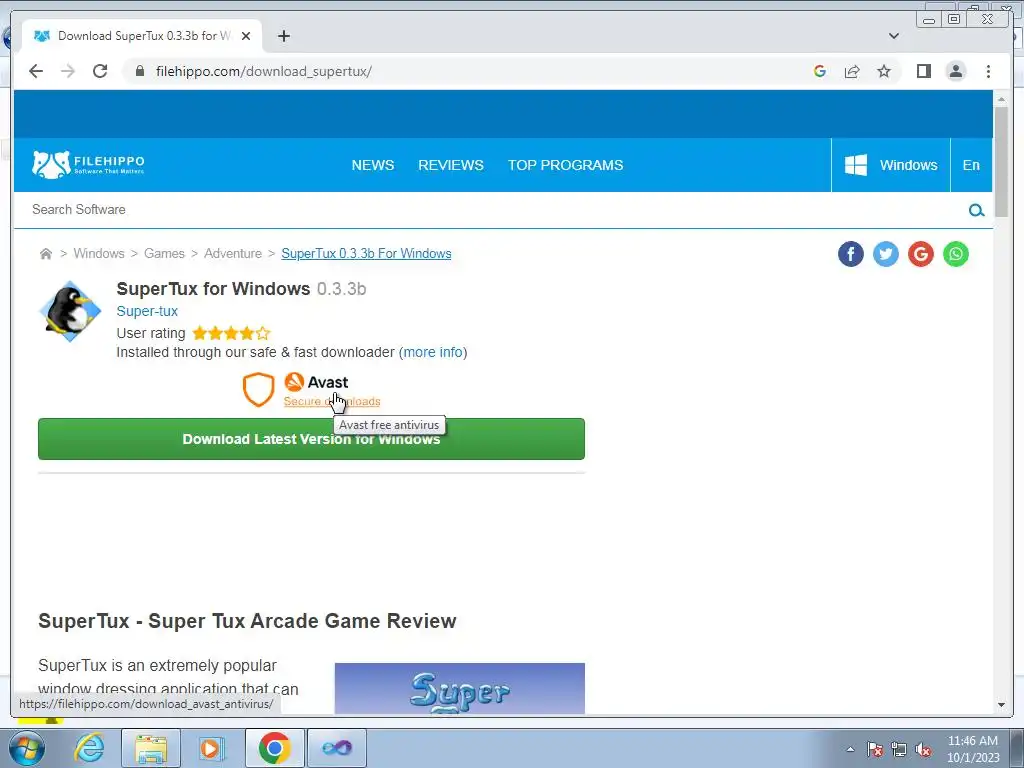The width and height of the screenshot is (1024, 768).
Task: Reload the FileHippo page
Action: [x=100, y=71]
